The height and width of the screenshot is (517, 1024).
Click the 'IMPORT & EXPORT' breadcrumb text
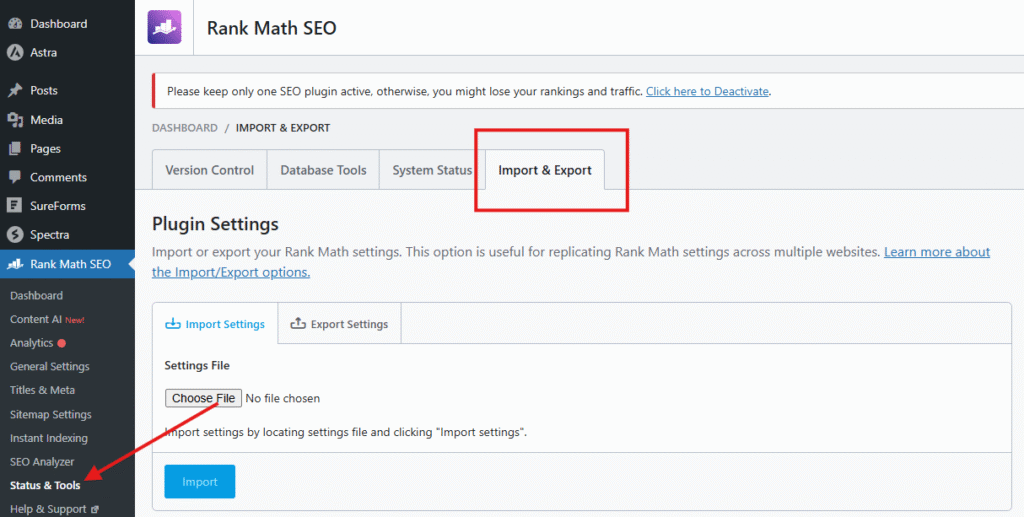click(283, 128)
